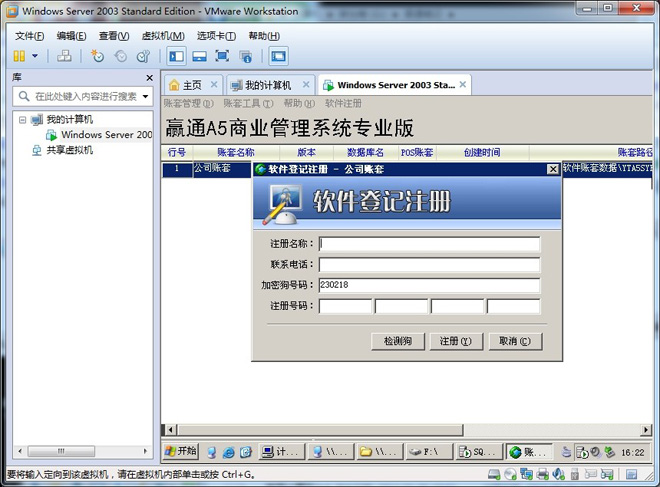This screenshot has width=660, height=487.
Task: Click the CD/DVD device status icon
Action: pyautogui.click(x=510, y=475)
